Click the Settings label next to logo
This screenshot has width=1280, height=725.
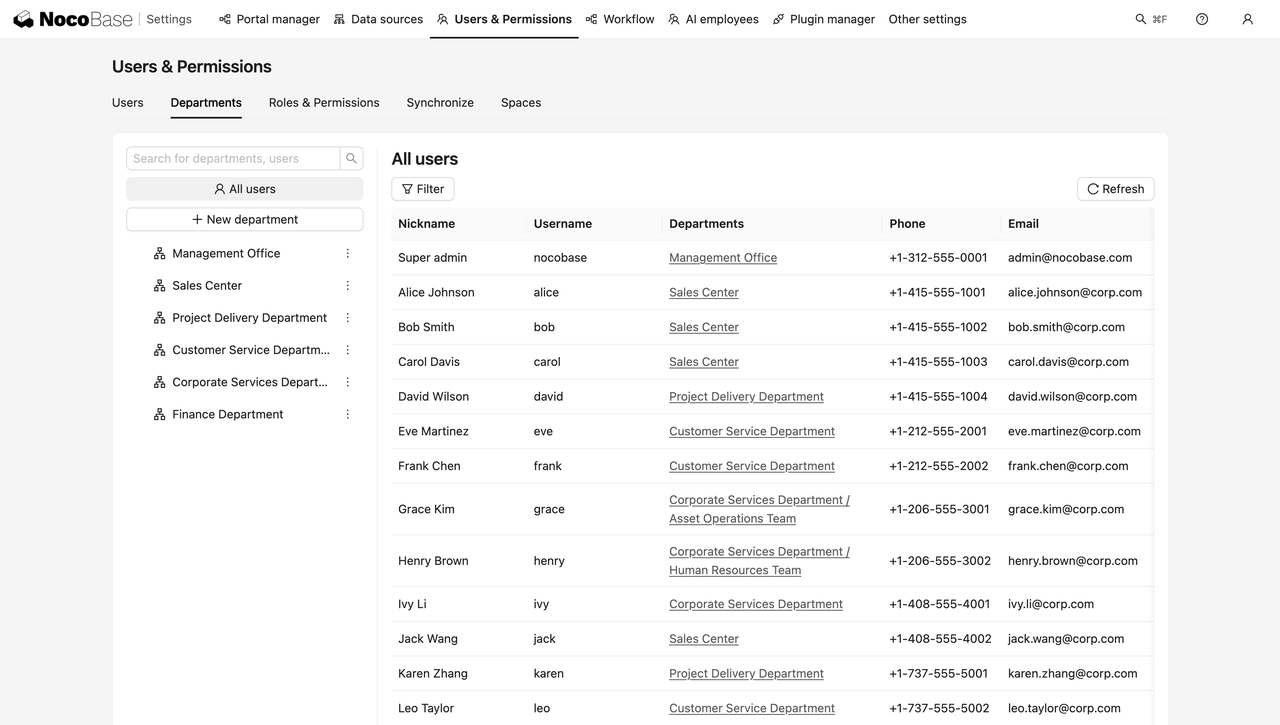(x=169, y=19)
